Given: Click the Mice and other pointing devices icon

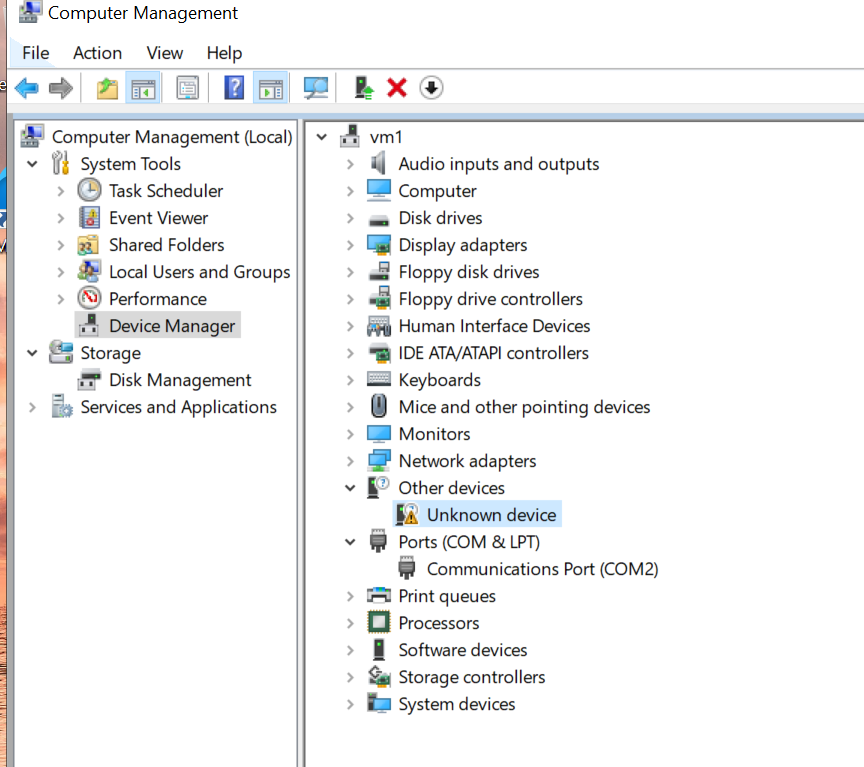Looking at the screenshot, I should point(379,407).
